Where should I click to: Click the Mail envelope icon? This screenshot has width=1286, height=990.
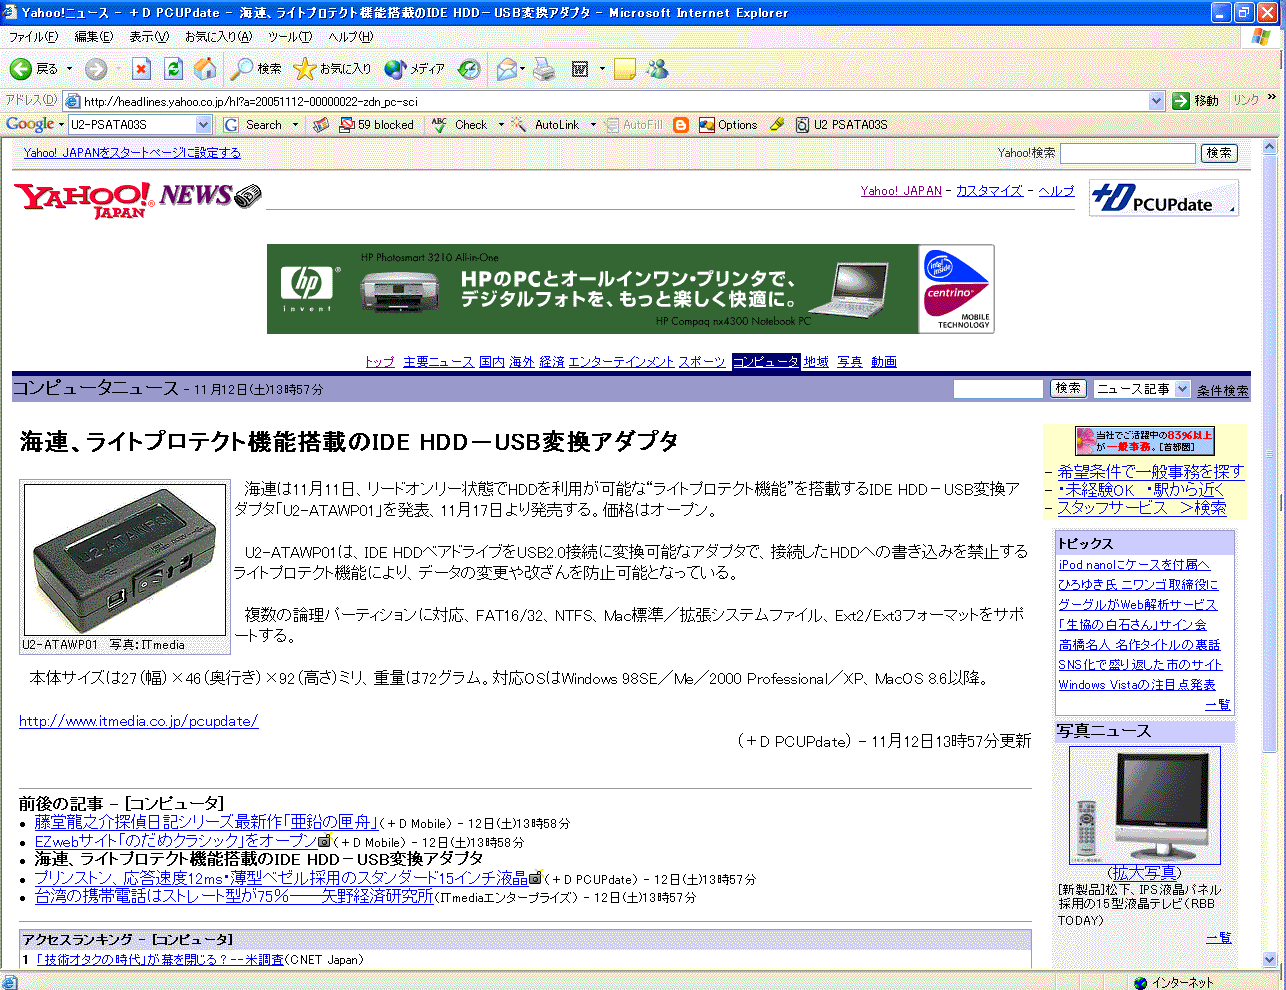point(507,69)
